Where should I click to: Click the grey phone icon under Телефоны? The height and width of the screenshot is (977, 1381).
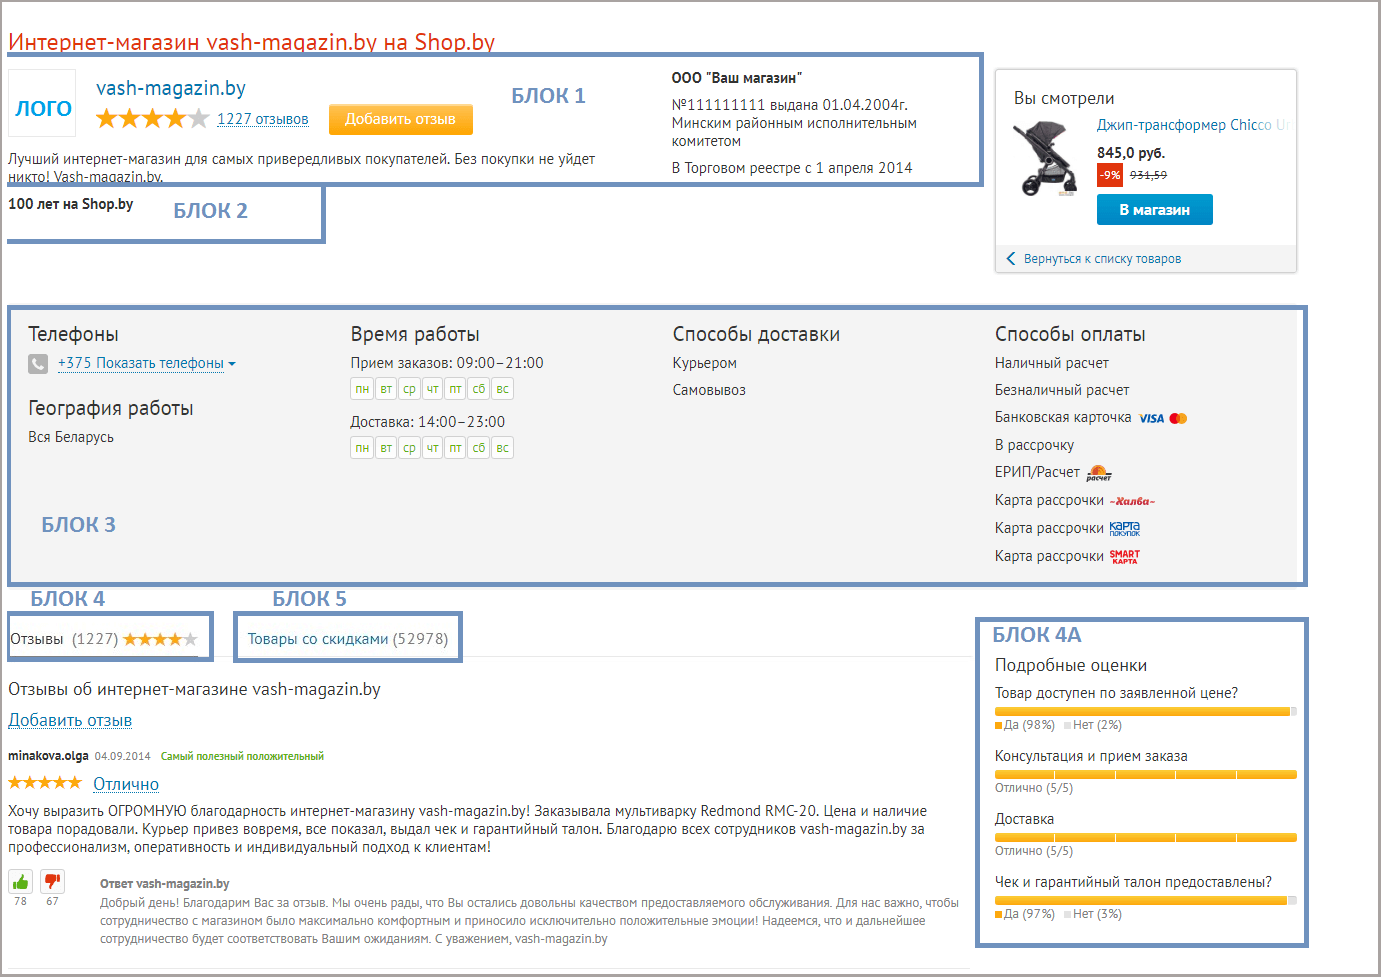point(38,364)
